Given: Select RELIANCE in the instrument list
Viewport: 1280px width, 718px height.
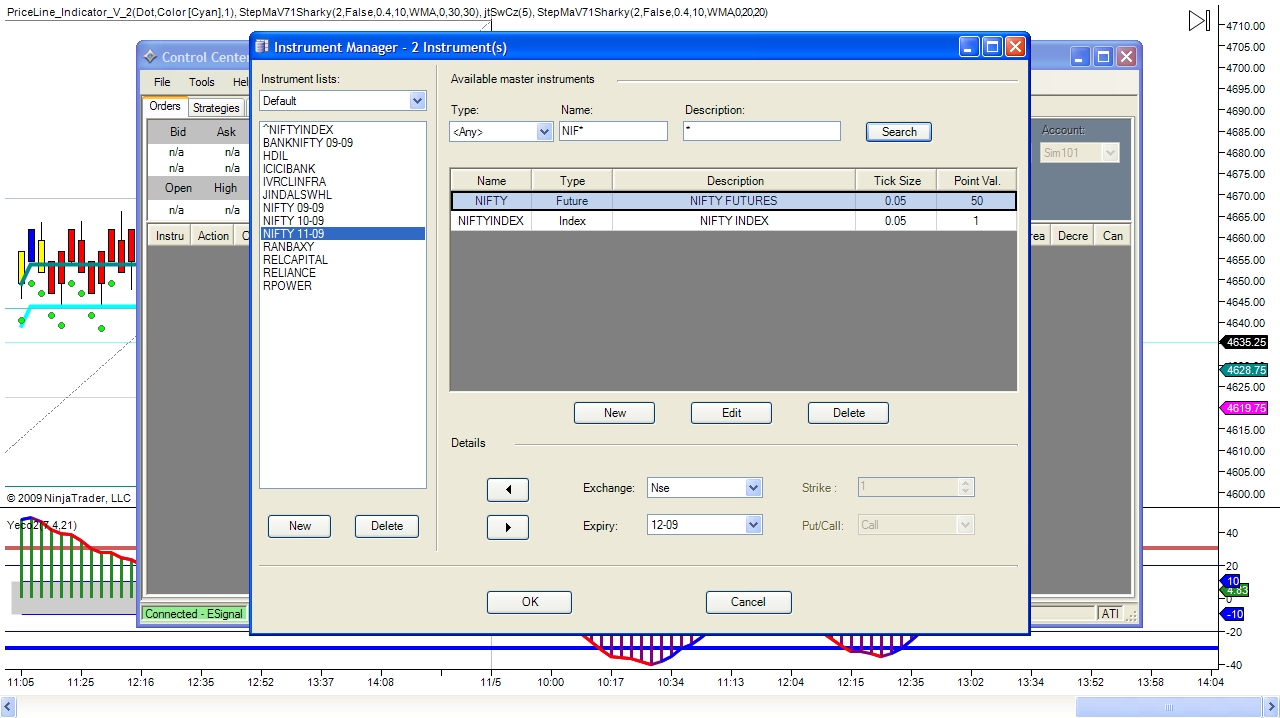Looking at the screenshot, I should tap(289, 273).
